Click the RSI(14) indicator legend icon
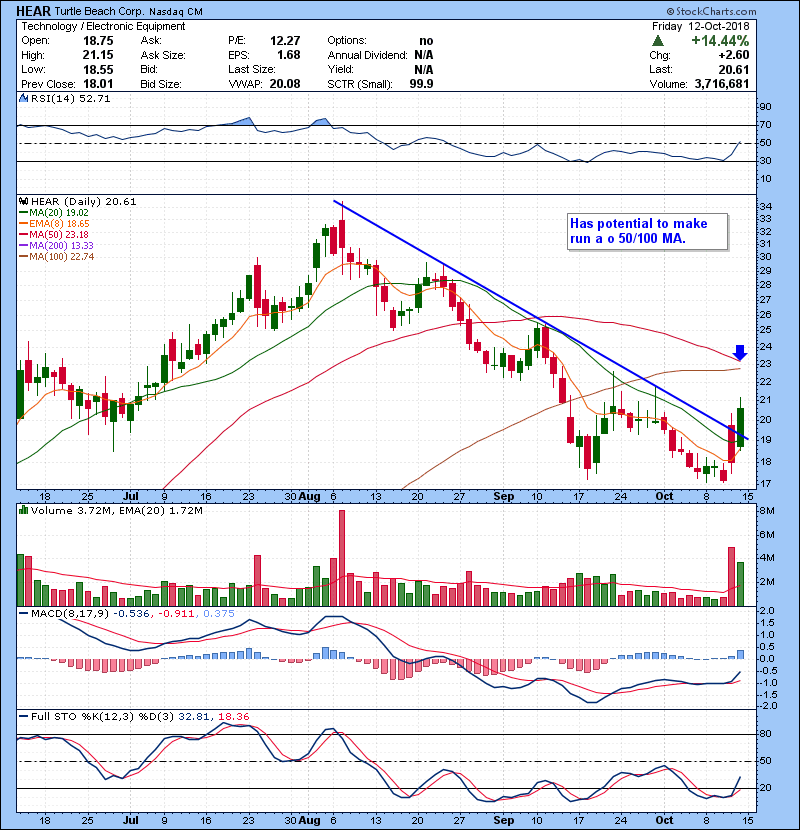Viewport: 800px width, 830px height. point(24,99)
